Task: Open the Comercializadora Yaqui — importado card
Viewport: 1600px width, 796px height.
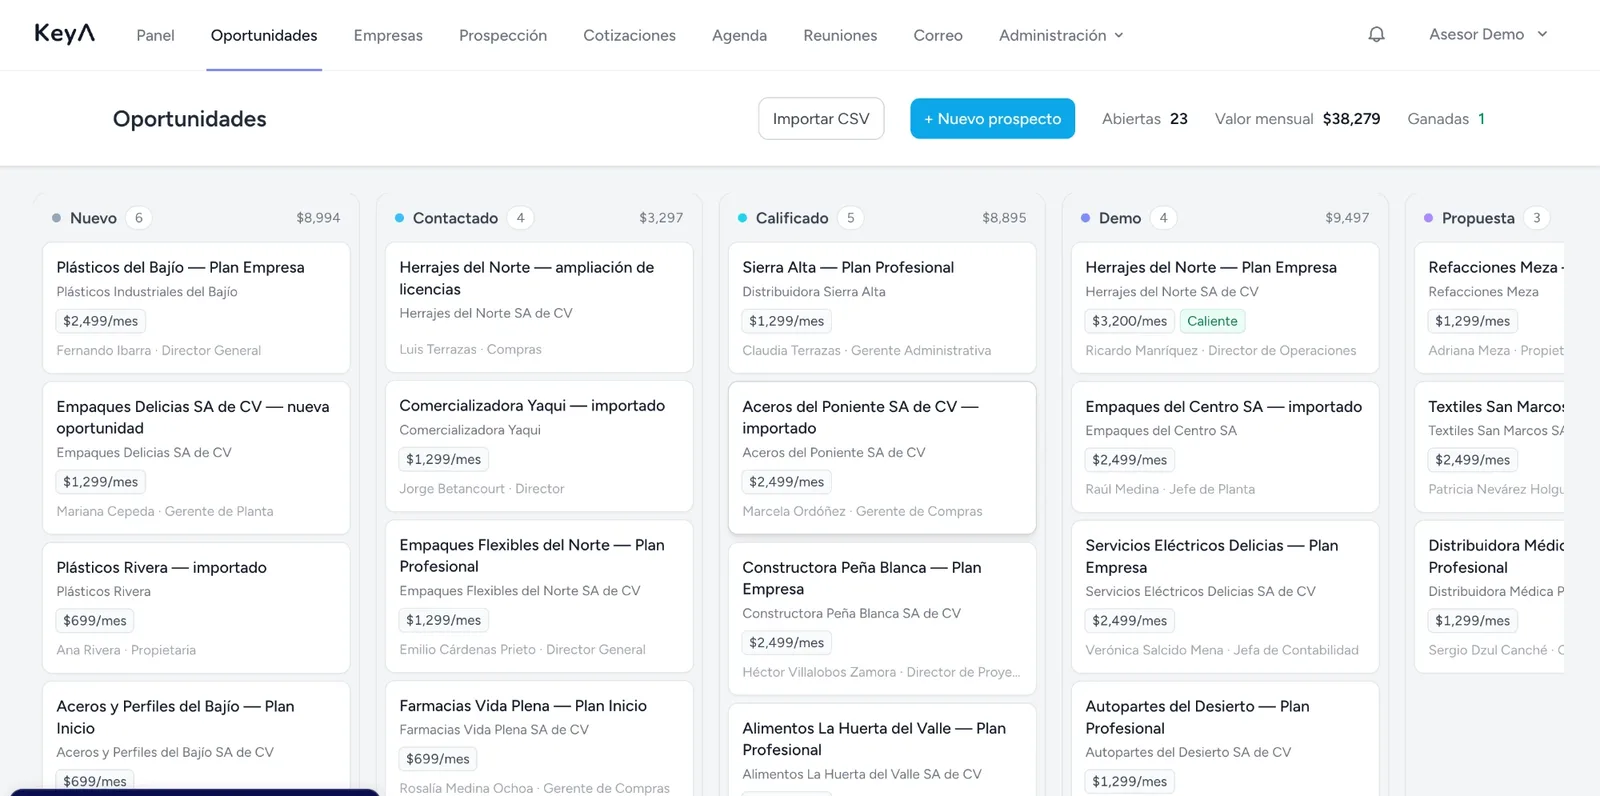Action: [x=539, y=446]
